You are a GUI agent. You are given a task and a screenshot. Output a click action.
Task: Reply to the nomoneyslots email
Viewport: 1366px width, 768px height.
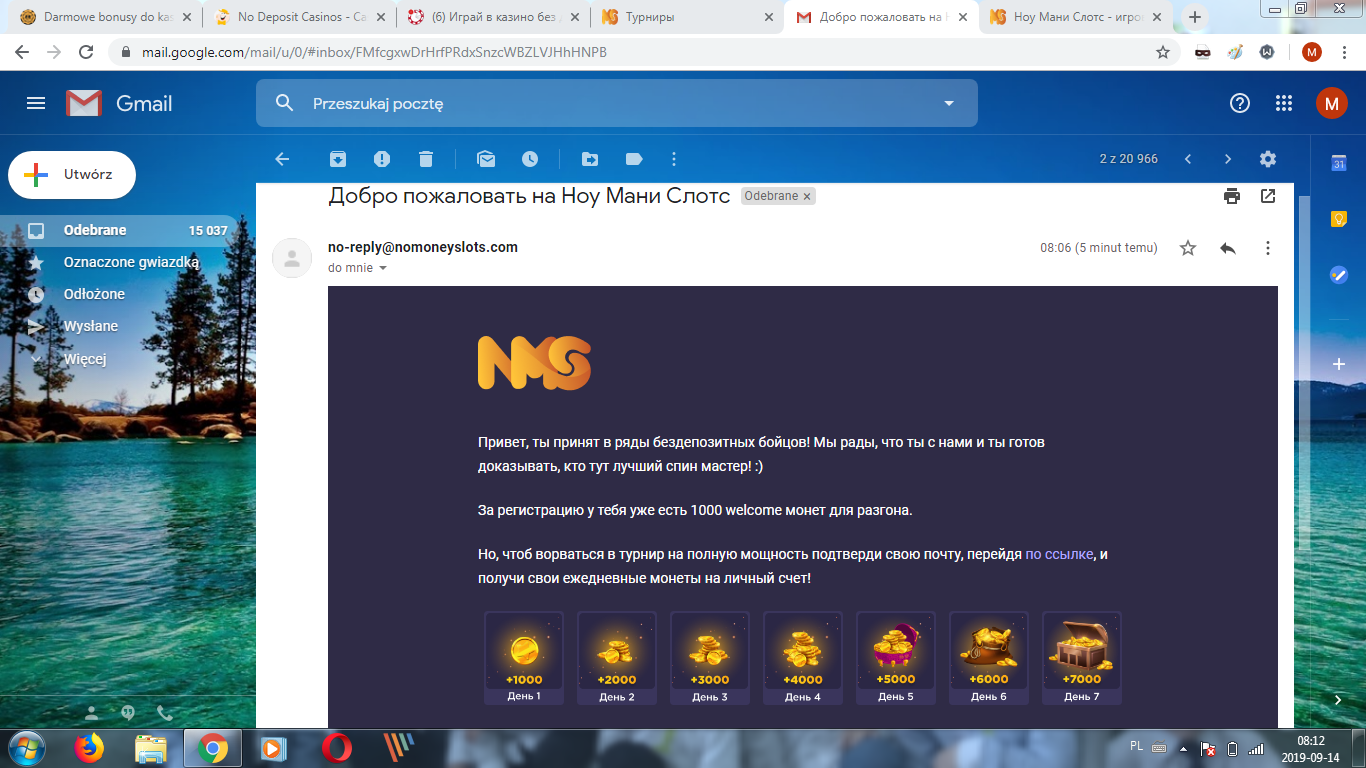tap(1228, 248)
